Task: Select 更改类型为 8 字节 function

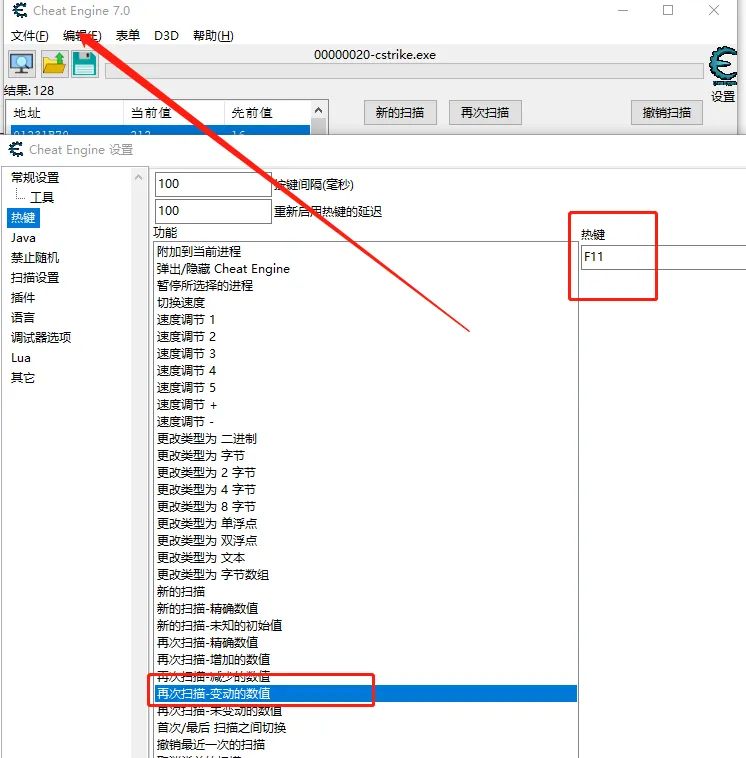Action: [x=366, y=507]
